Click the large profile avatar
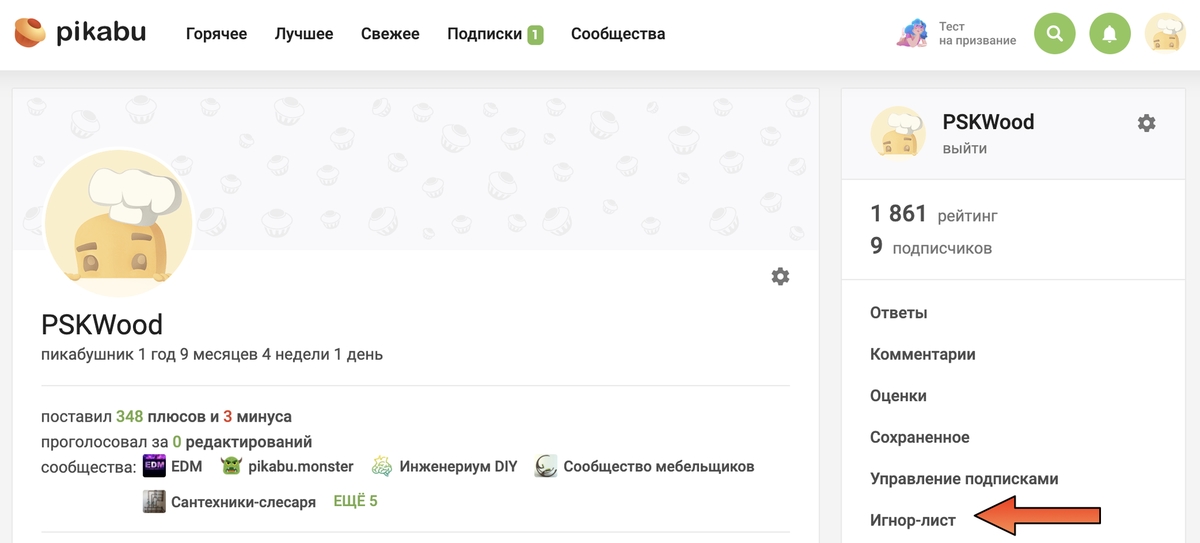The width and height of the screenshot is (1200, 543). click(119, 223)
